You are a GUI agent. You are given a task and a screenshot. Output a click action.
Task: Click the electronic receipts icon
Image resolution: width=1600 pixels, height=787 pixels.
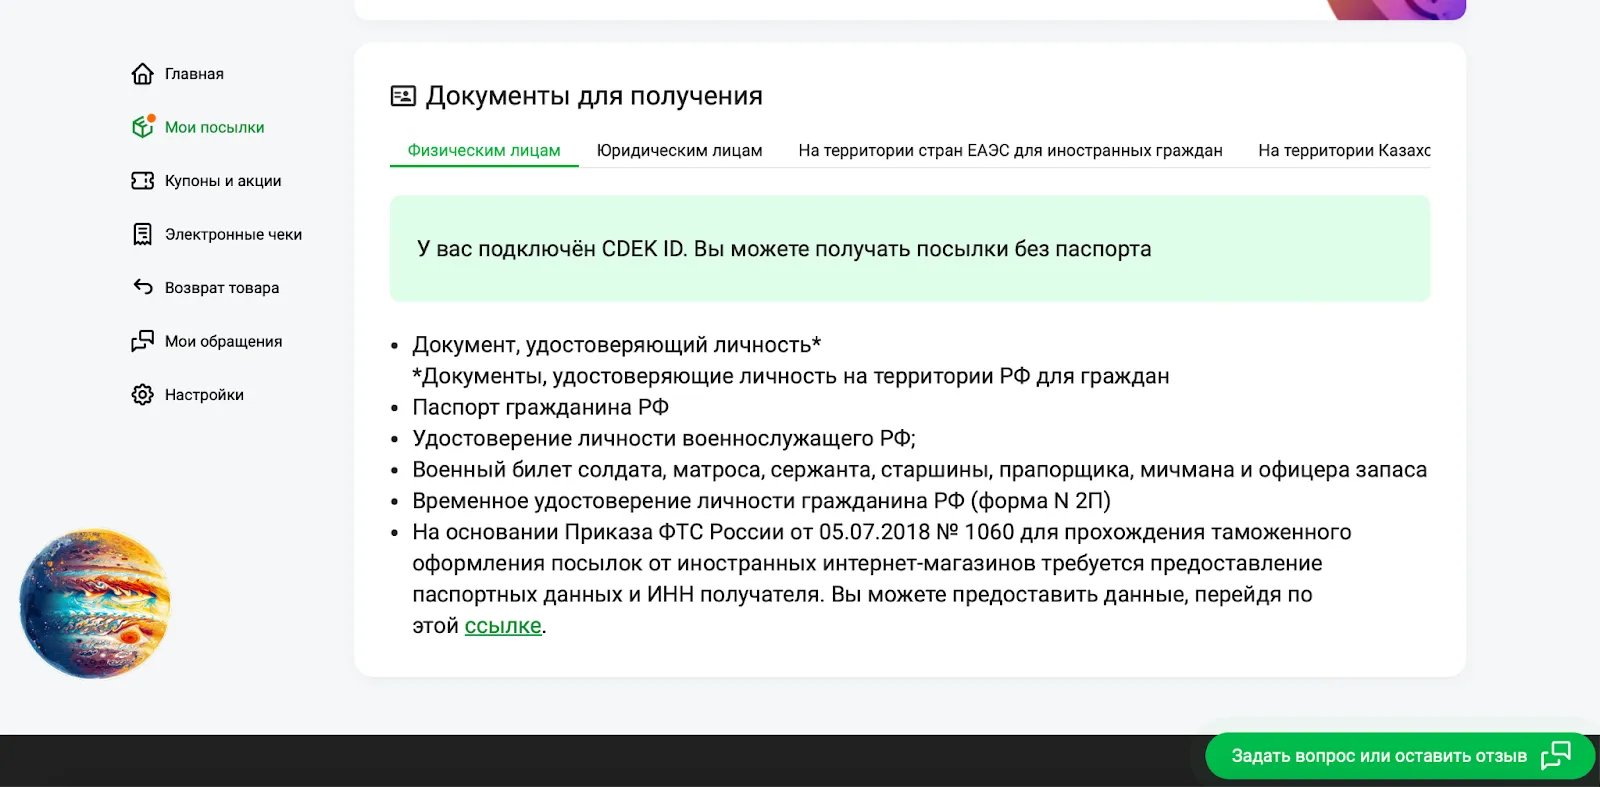click(143, 234)
